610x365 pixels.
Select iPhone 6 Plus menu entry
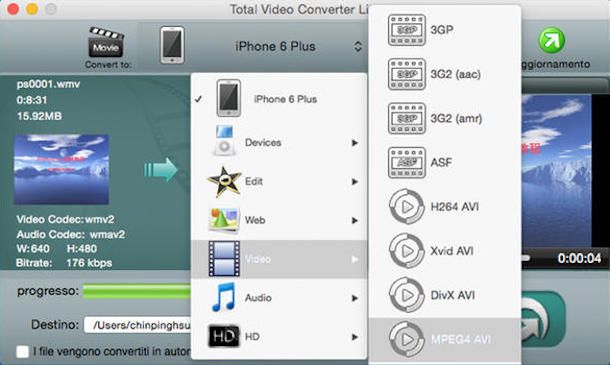pyautogui.click(x=279, y=99)
